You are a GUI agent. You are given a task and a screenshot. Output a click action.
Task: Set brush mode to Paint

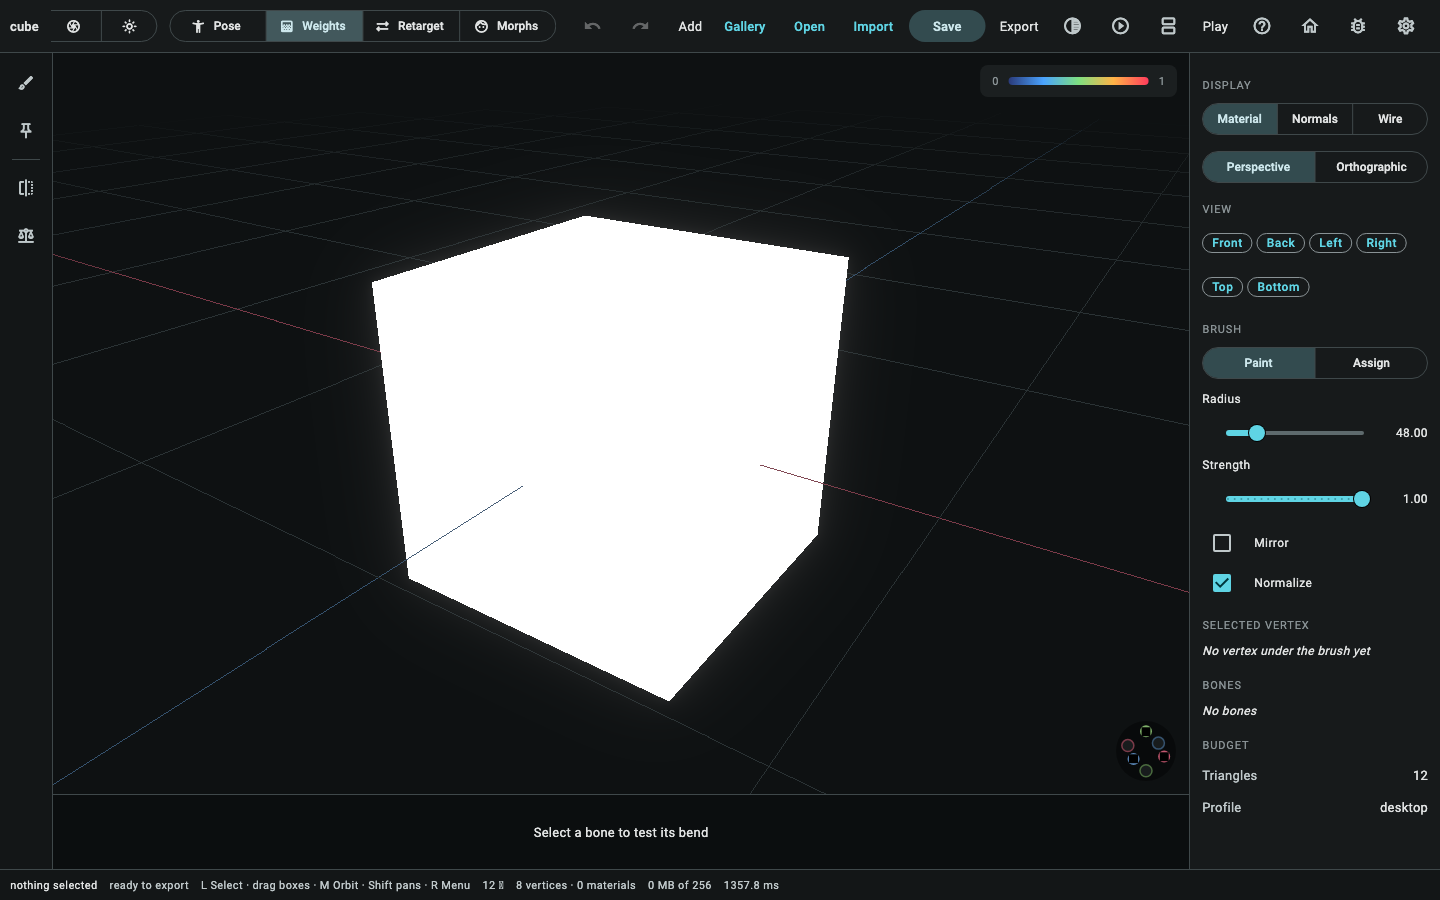point(1259,363)
